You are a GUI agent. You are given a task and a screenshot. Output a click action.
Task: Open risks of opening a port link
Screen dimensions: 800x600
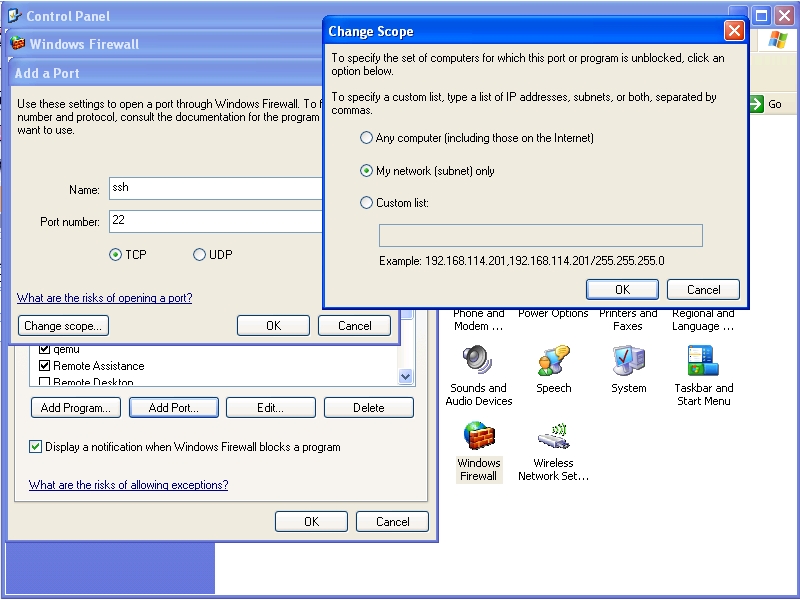point(105,298)
